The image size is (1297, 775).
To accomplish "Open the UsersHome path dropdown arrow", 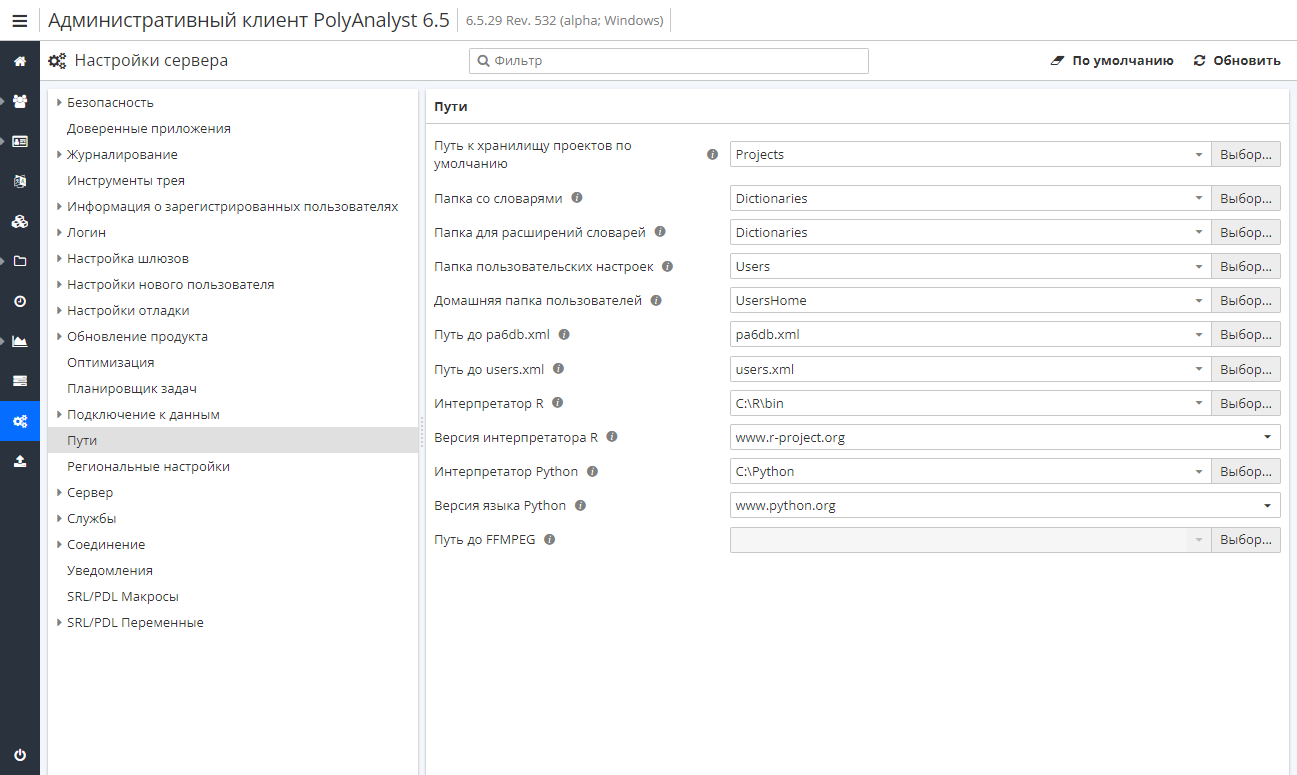I will (x=1199, y=300).
